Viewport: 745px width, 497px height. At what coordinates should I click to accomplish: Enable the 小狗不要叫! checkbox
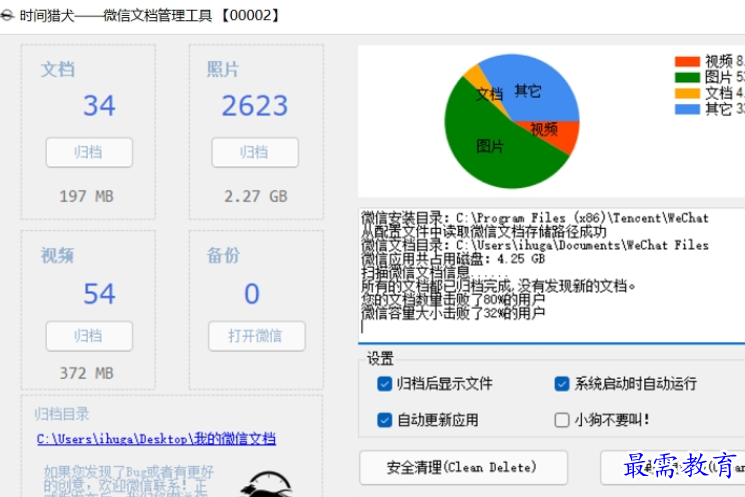562,420
